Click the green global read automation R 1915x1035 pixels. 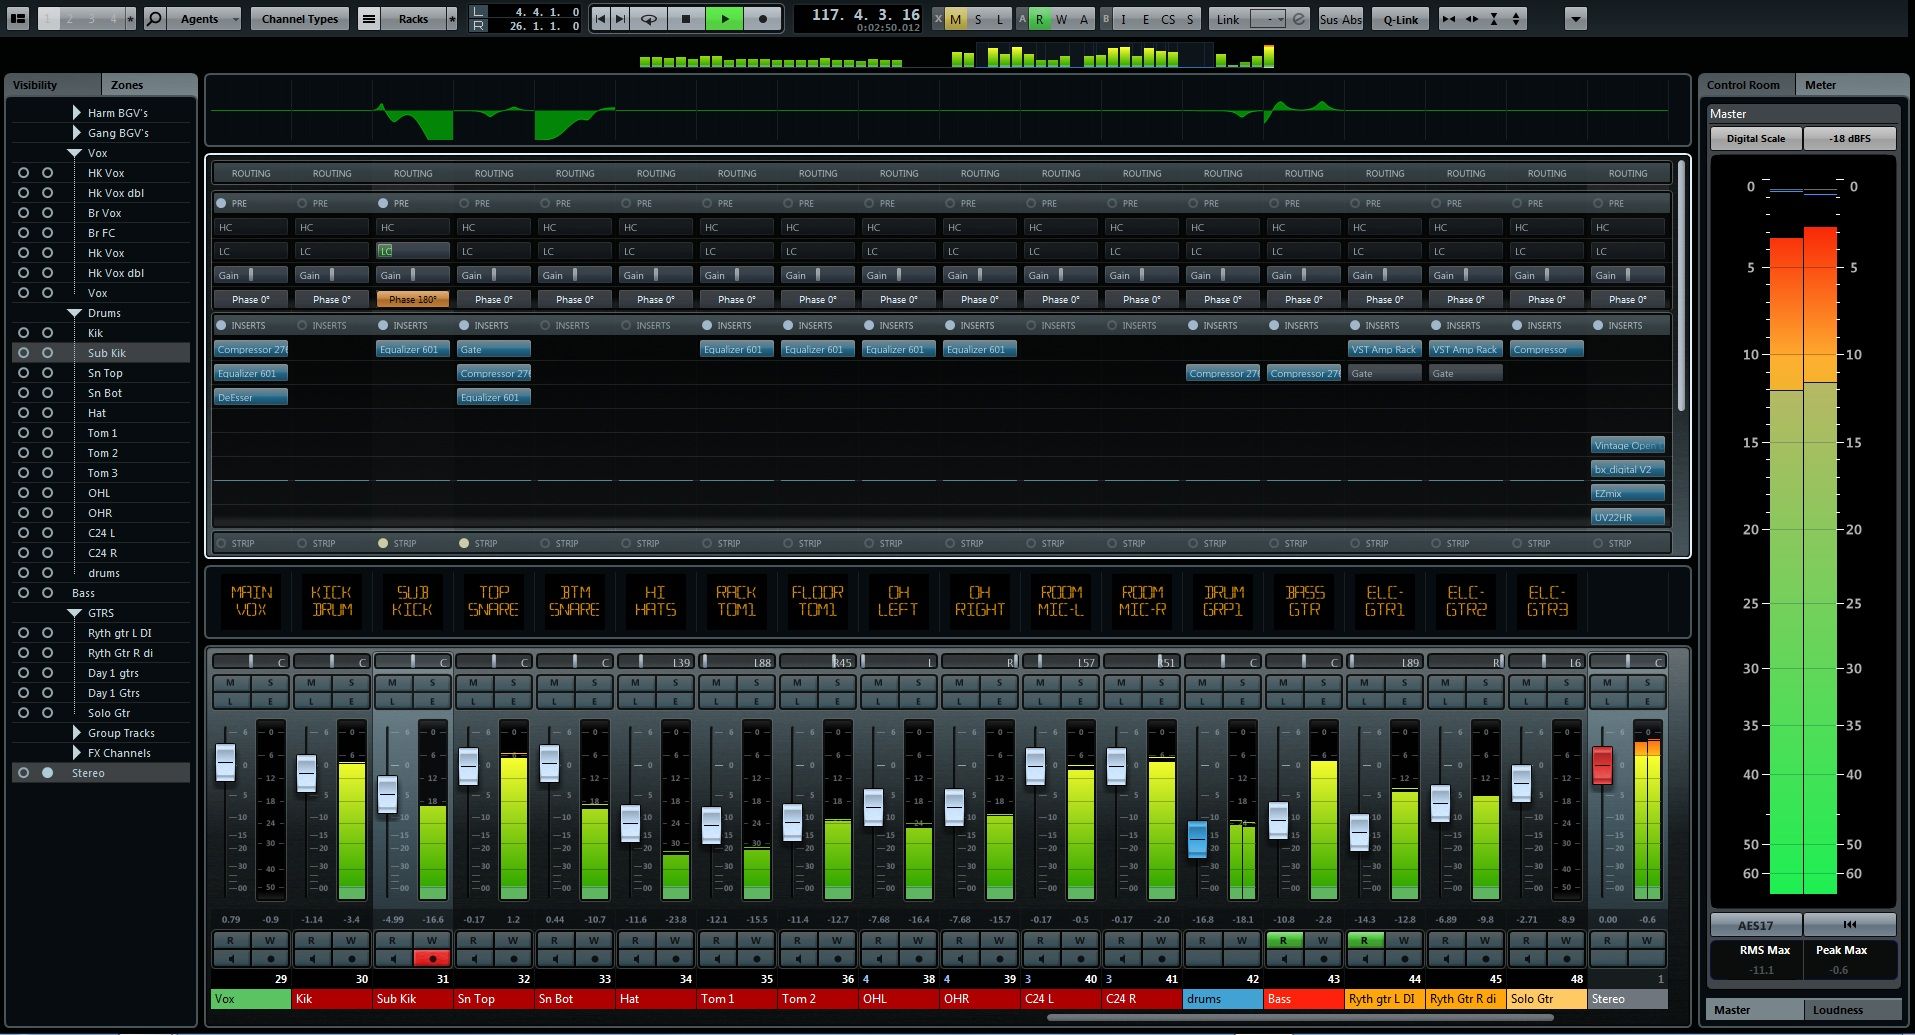coord(1040,19)
